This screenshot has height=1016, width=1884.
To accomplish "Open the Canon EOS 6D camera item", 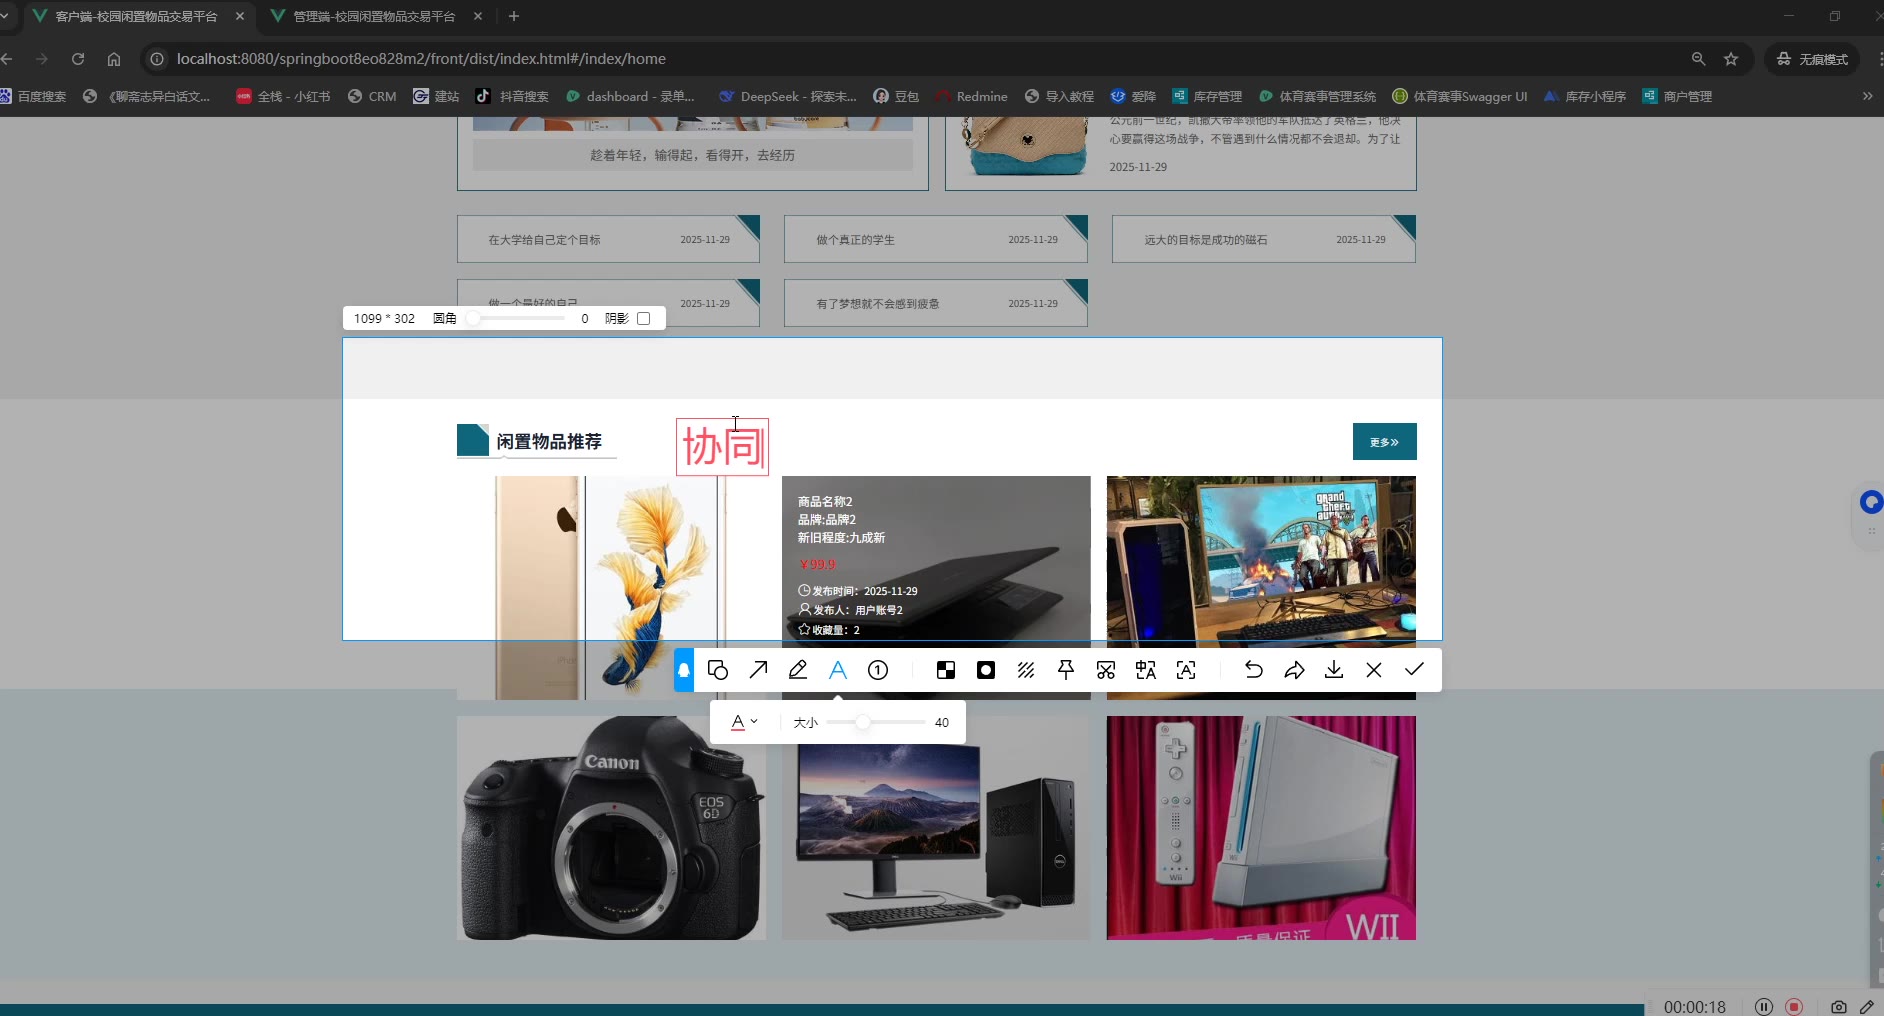I will tap(612, 828).
